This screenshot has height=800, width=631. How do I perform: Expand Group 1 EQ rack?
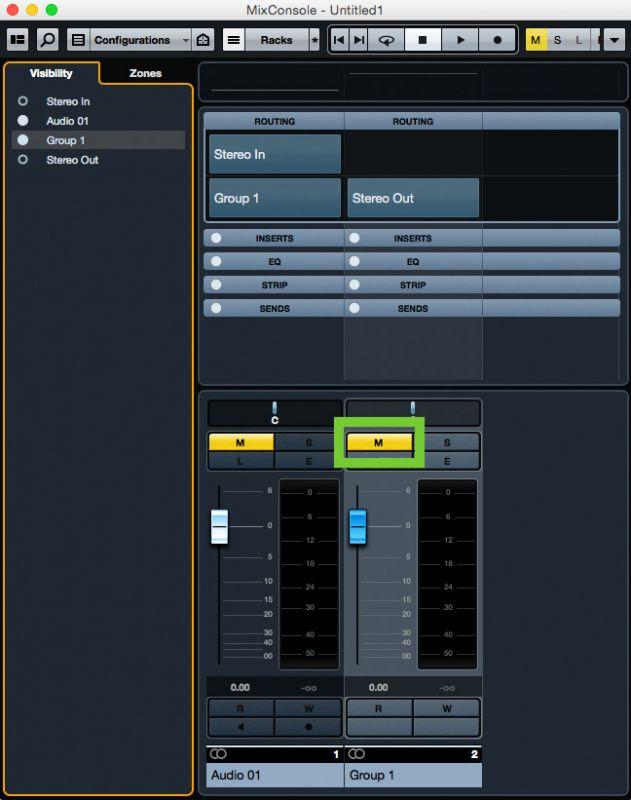pos(413,262)
